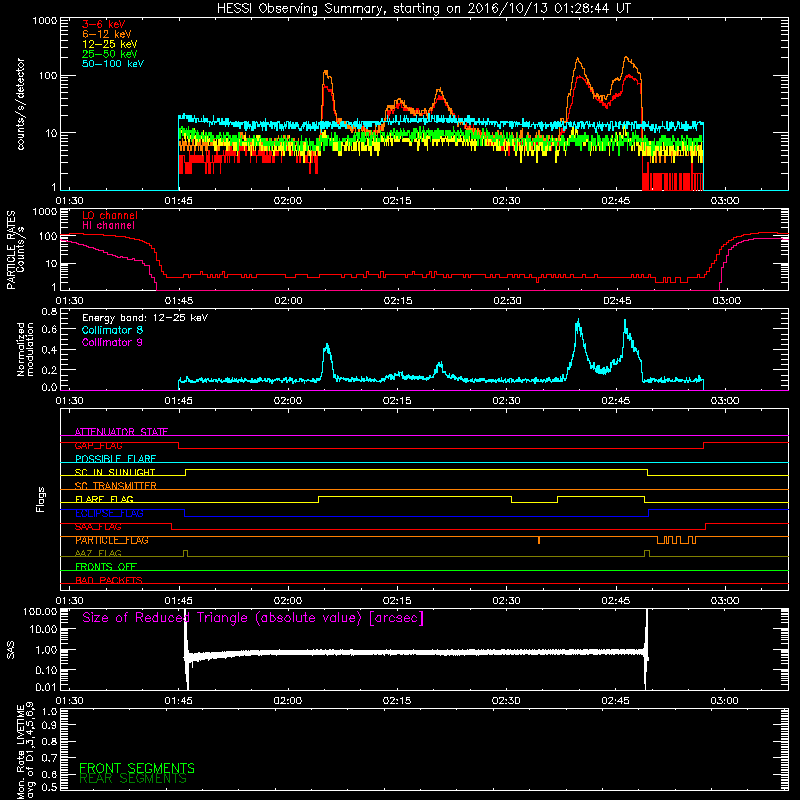The height and width of the screenshot is (800, 800).
Task: Click the Size of Reduced Triangle caption
Action: [253, 618]
